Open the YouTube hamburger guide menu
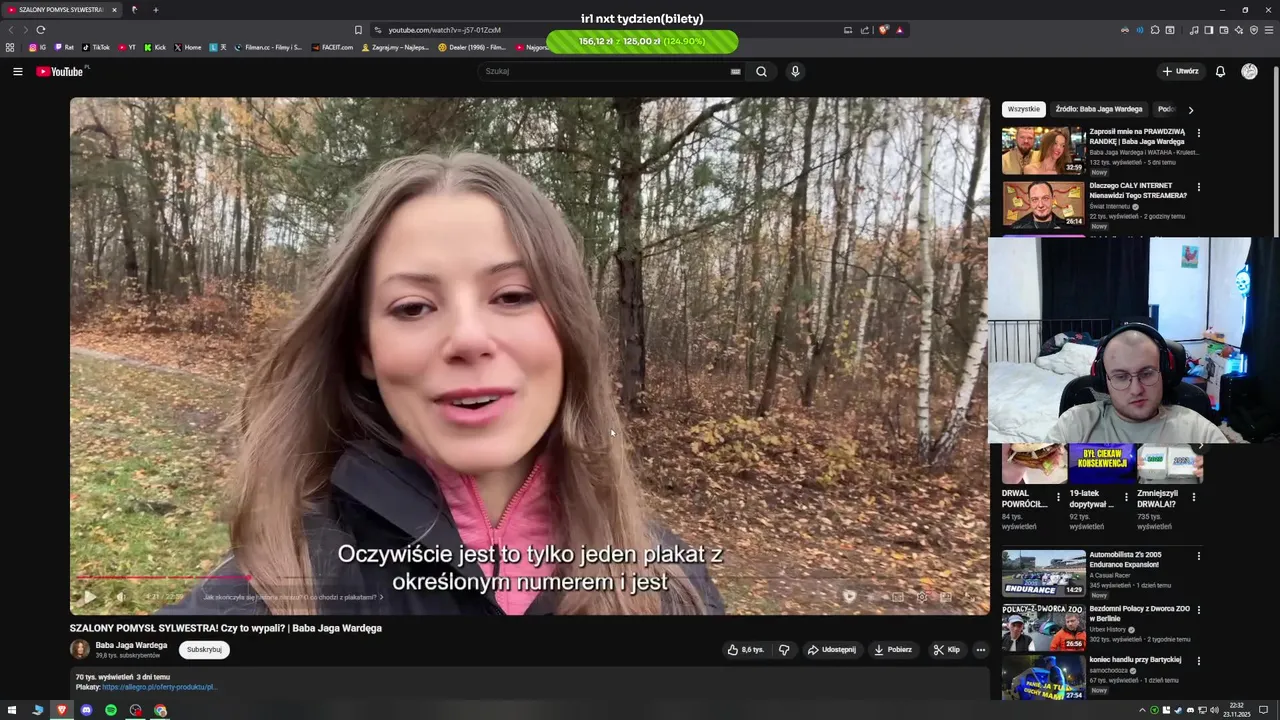This screenshot has width=1280, height=720. pyautogui.click(x=17, y=71)
